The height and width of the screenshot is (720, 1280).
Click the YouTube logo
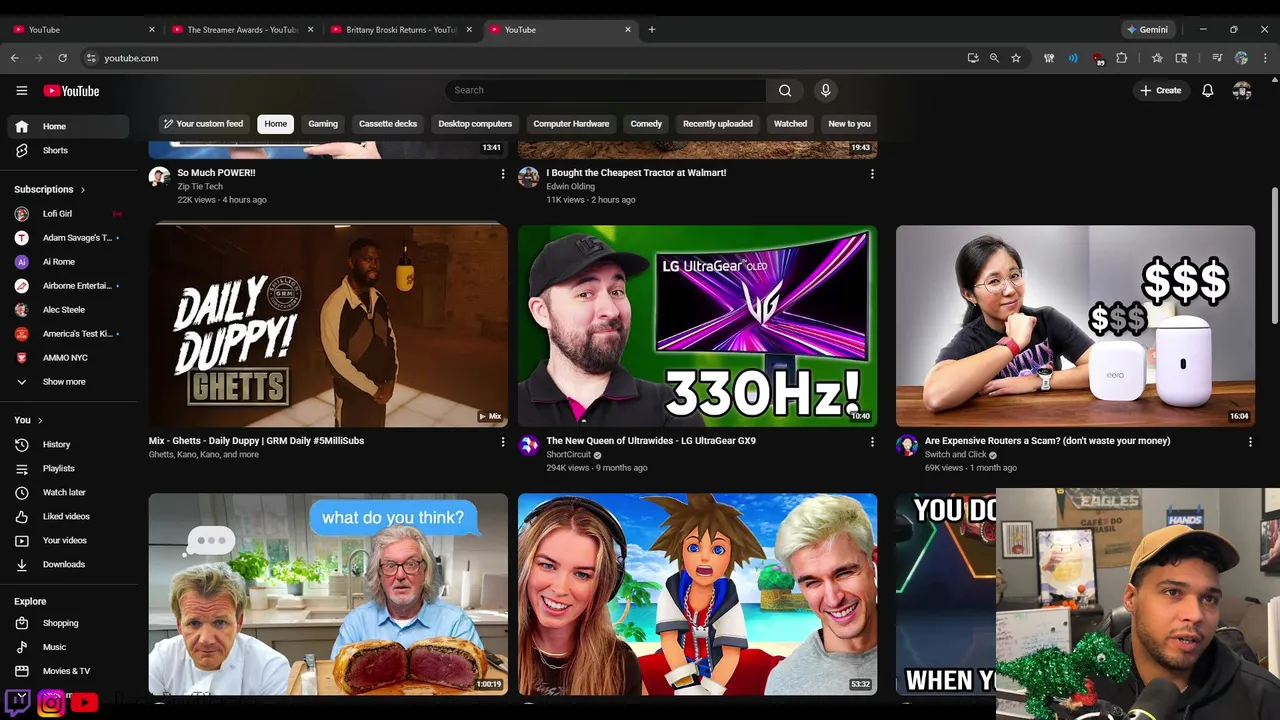(x=71, y=91)
